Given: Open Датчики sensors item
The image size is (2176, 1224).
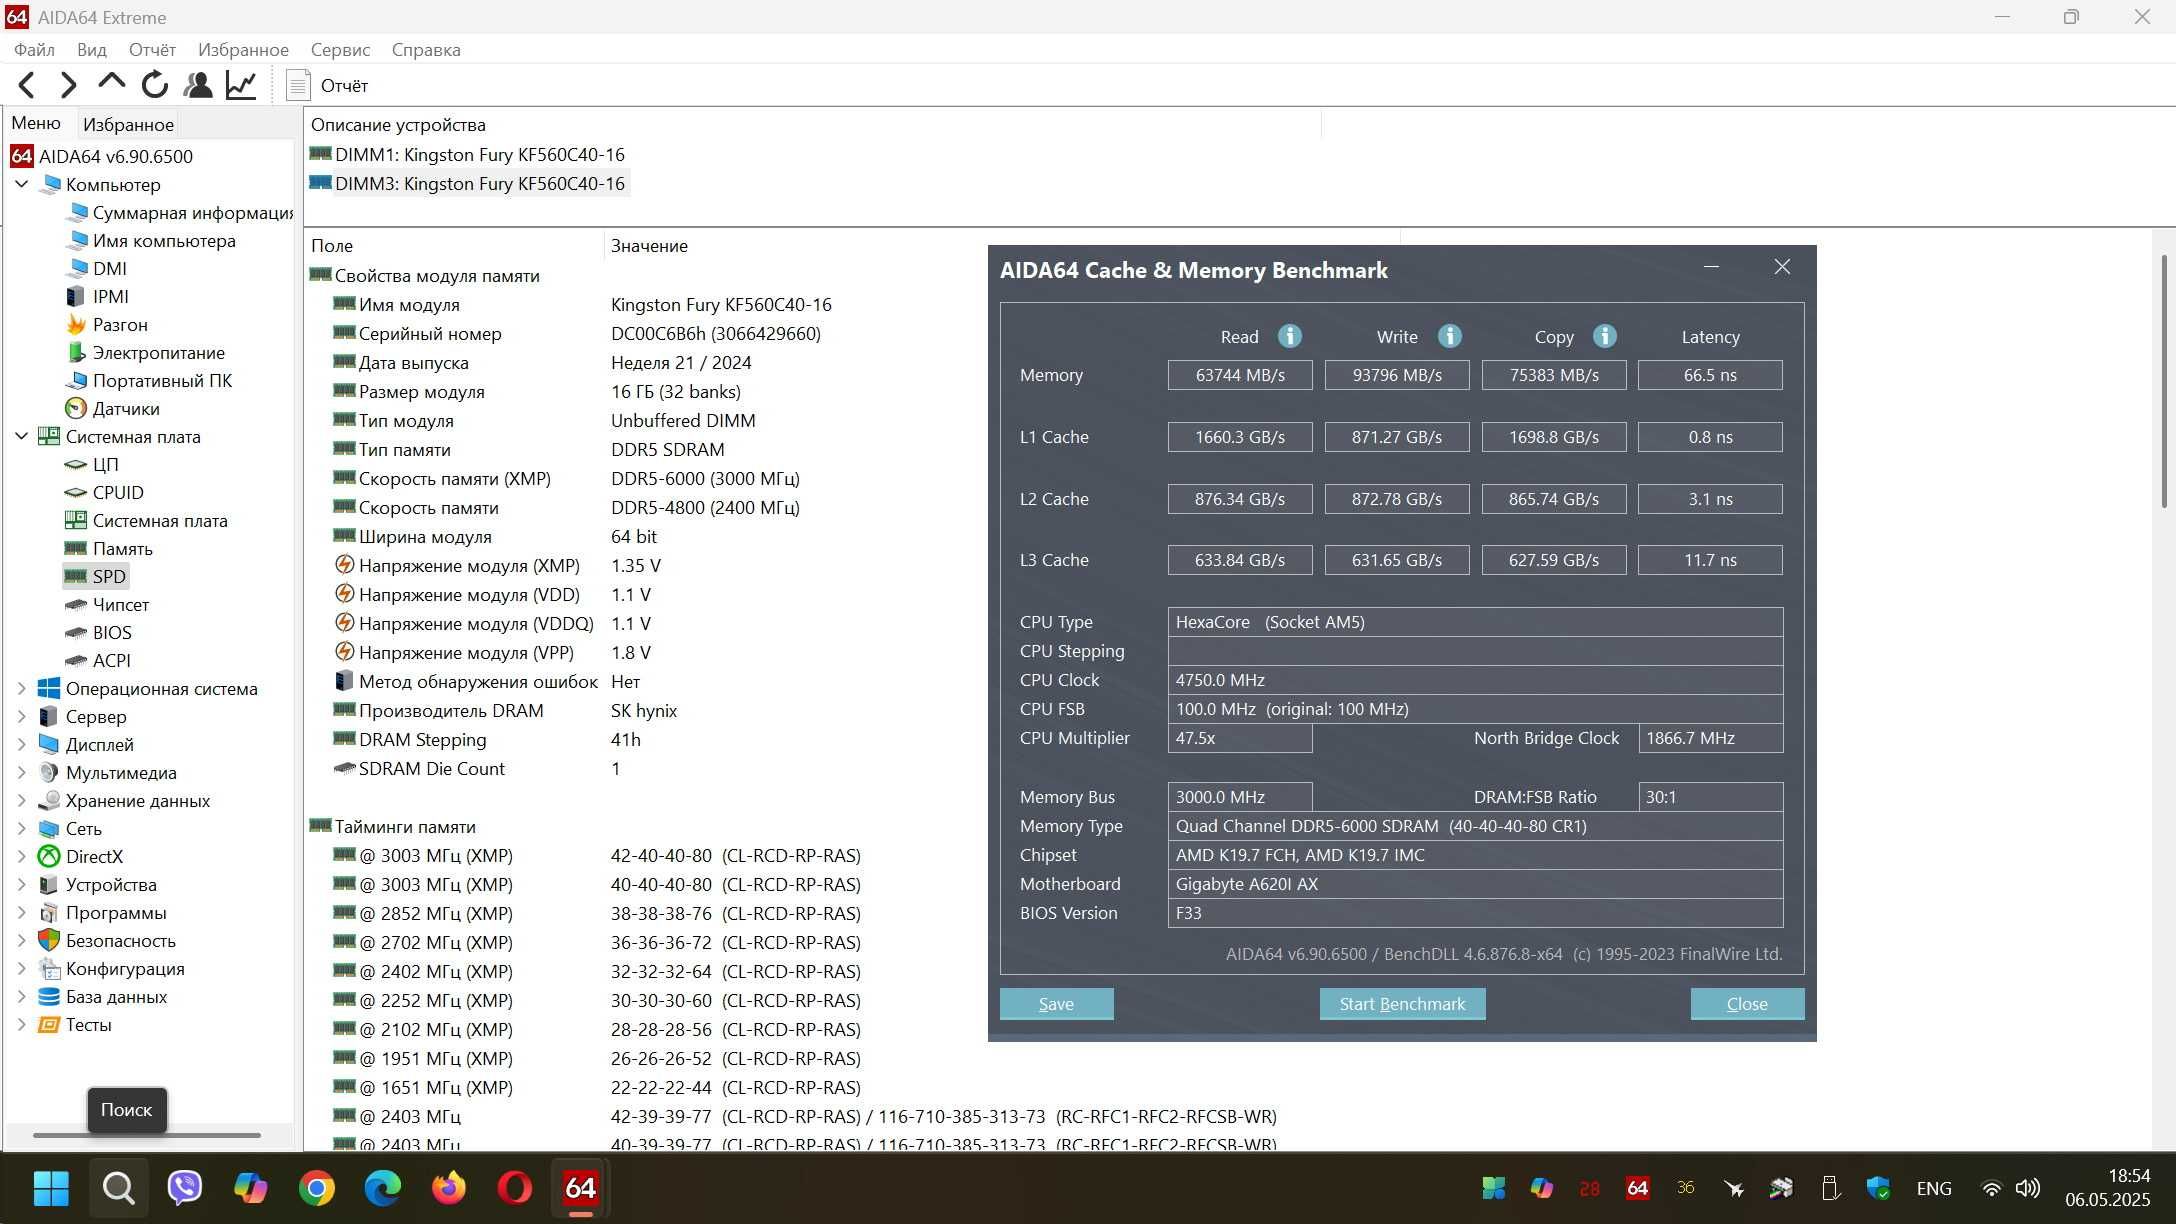Looking at the screenshot, I should 125,408.
